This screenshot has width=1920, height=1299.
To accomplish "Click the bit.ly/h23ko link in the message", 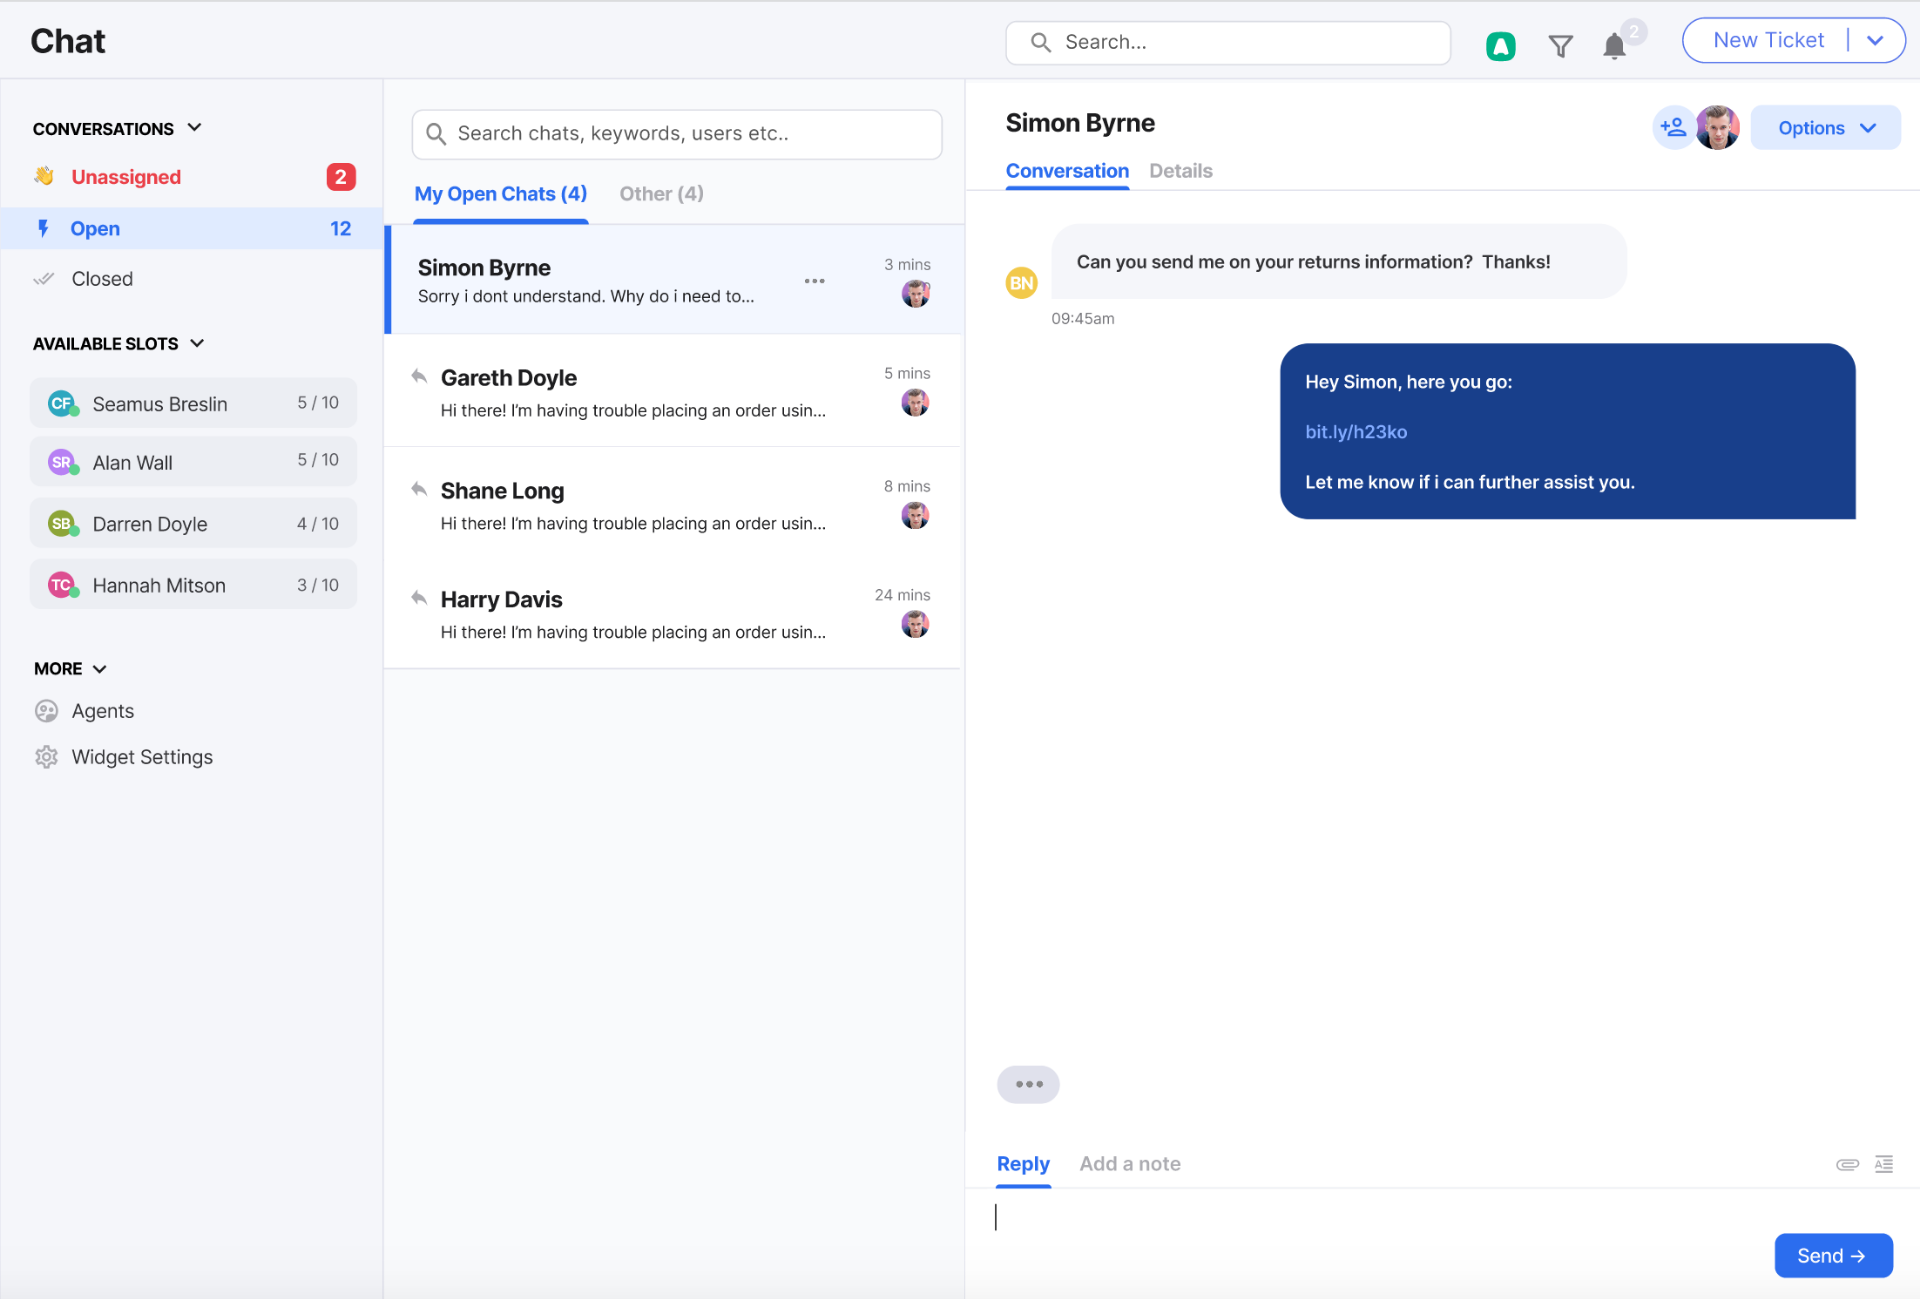I will pyautogui.click(x=1355, y=432).
